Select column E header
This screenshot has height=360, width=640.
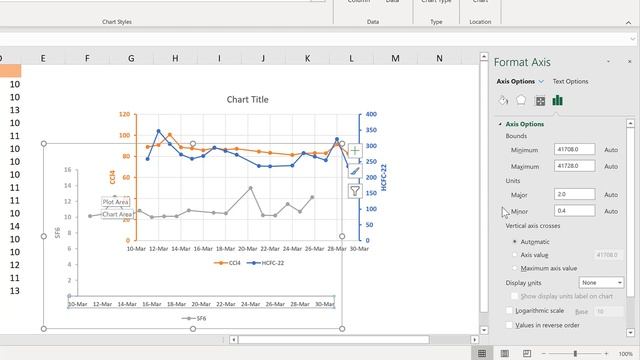coord(43,58)
